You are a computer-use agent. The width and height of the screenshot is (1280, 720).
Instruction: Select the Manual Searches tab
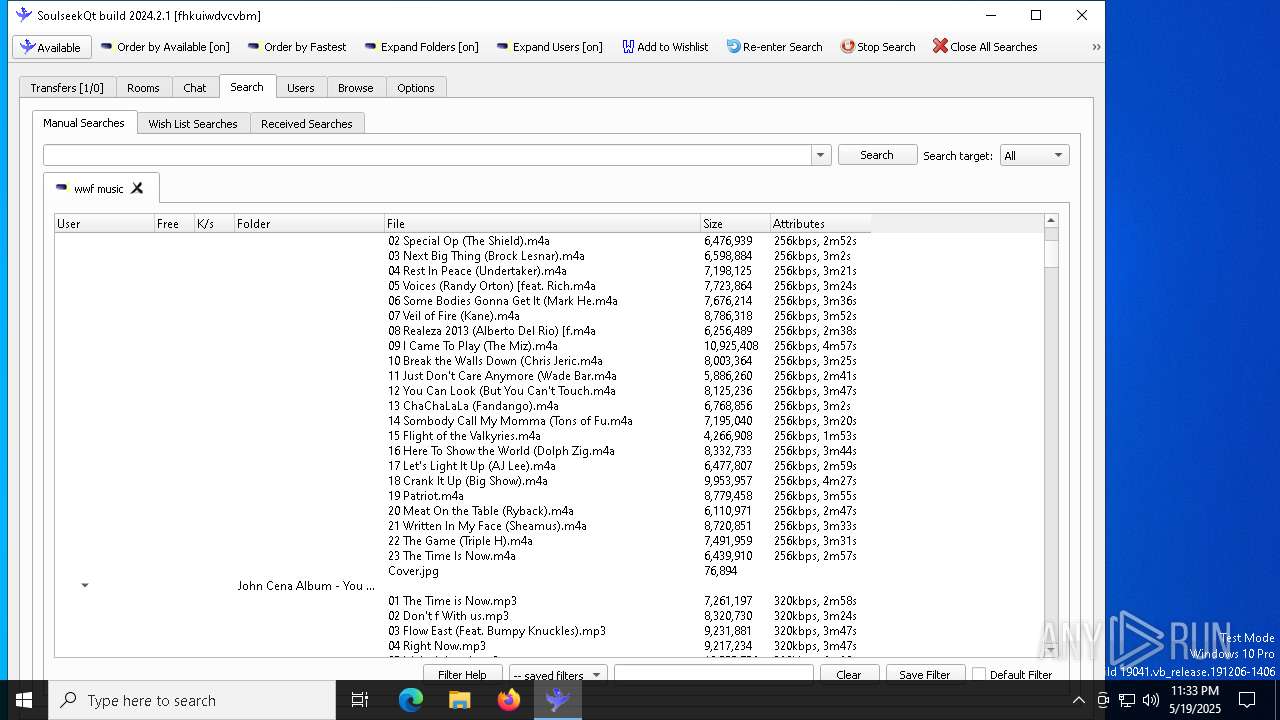[84, 123]
